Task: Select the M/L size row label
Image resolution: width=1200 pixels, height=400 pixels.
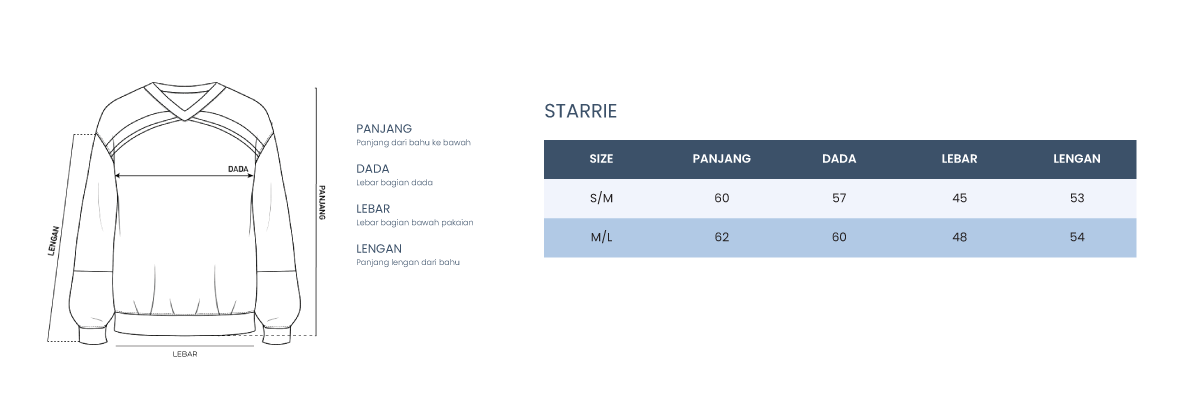Action: pyautogui.click(x=601, y=237)
